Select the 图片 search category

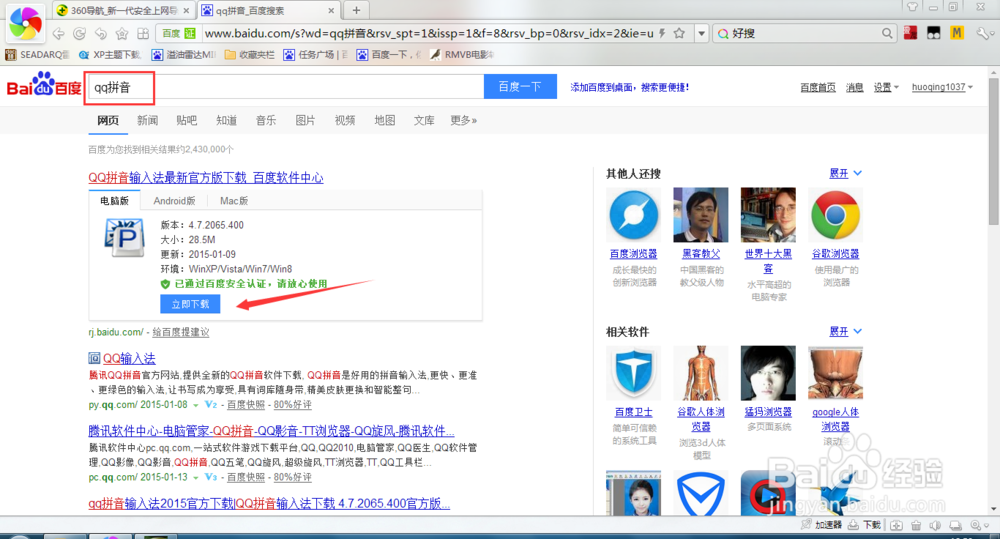coord(305,120)
